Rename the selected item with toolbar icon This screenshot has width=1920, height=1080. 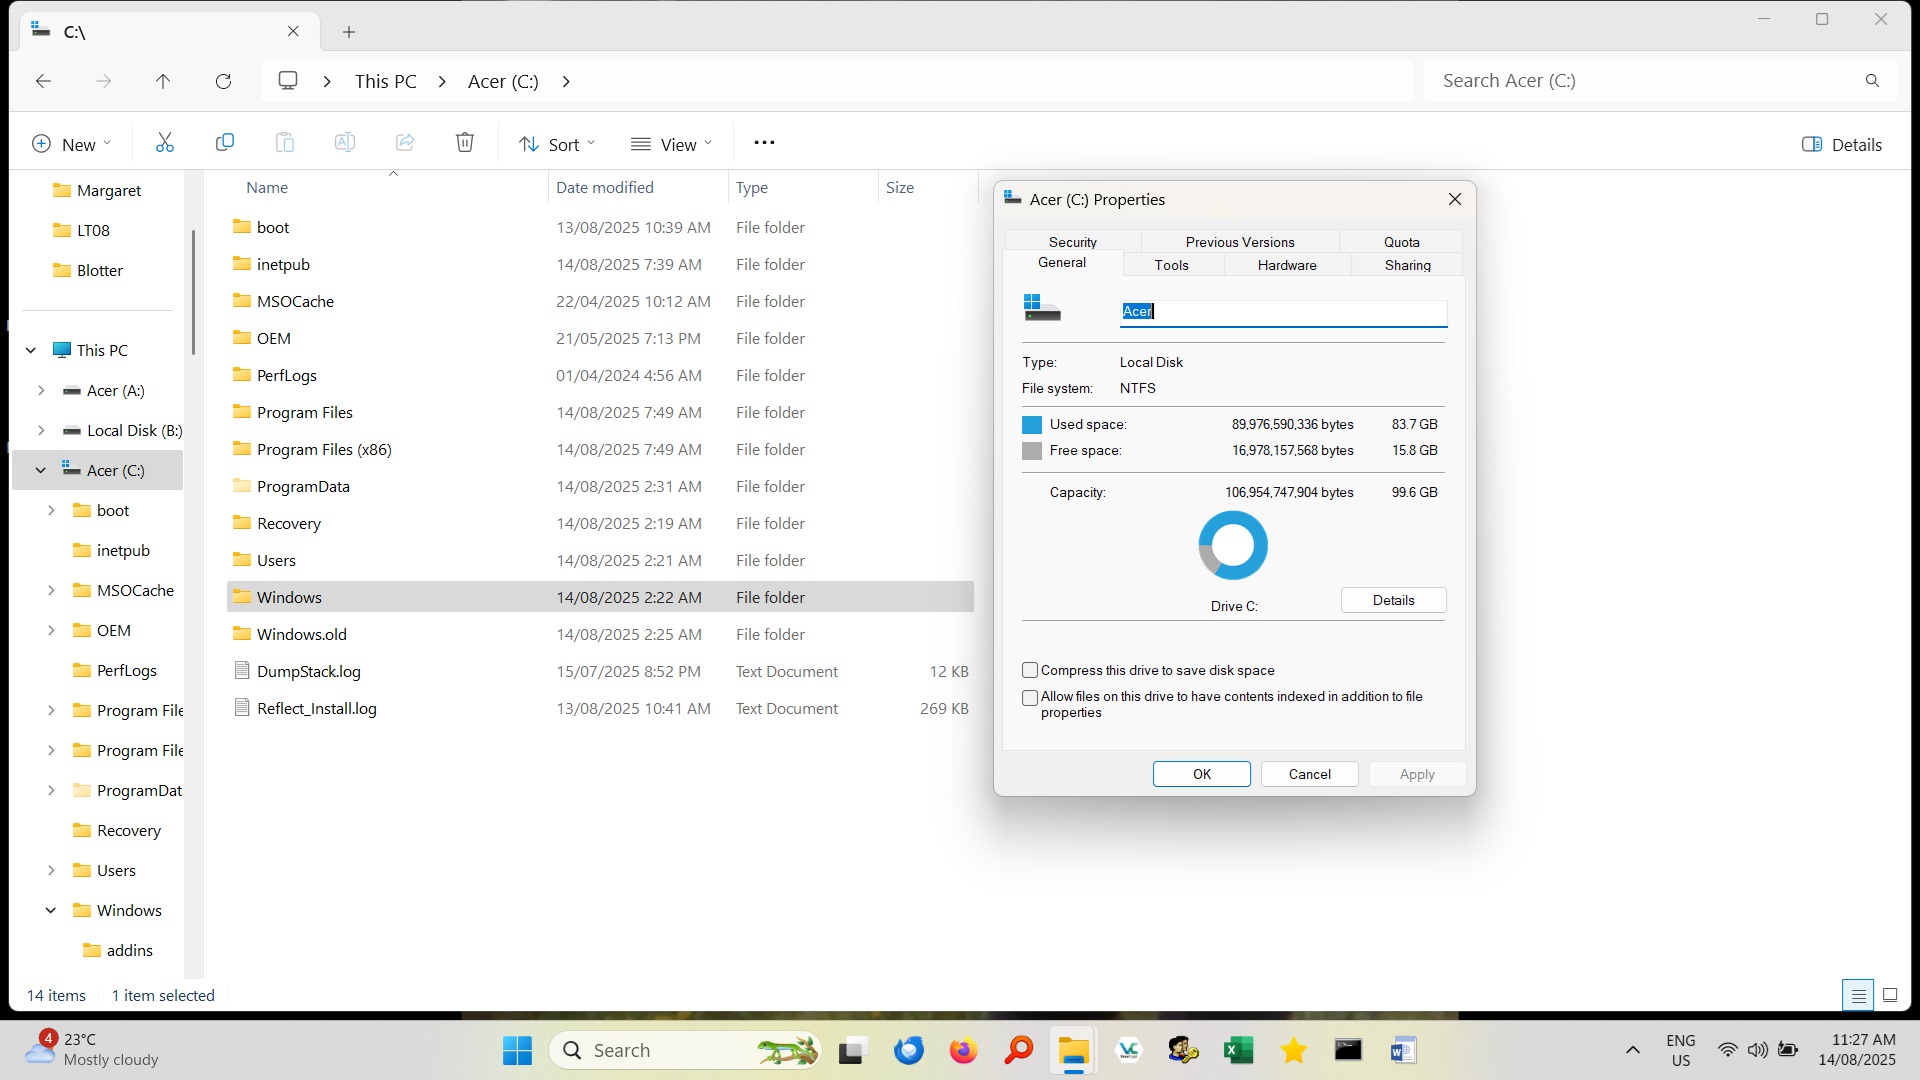tap(344, 142)
